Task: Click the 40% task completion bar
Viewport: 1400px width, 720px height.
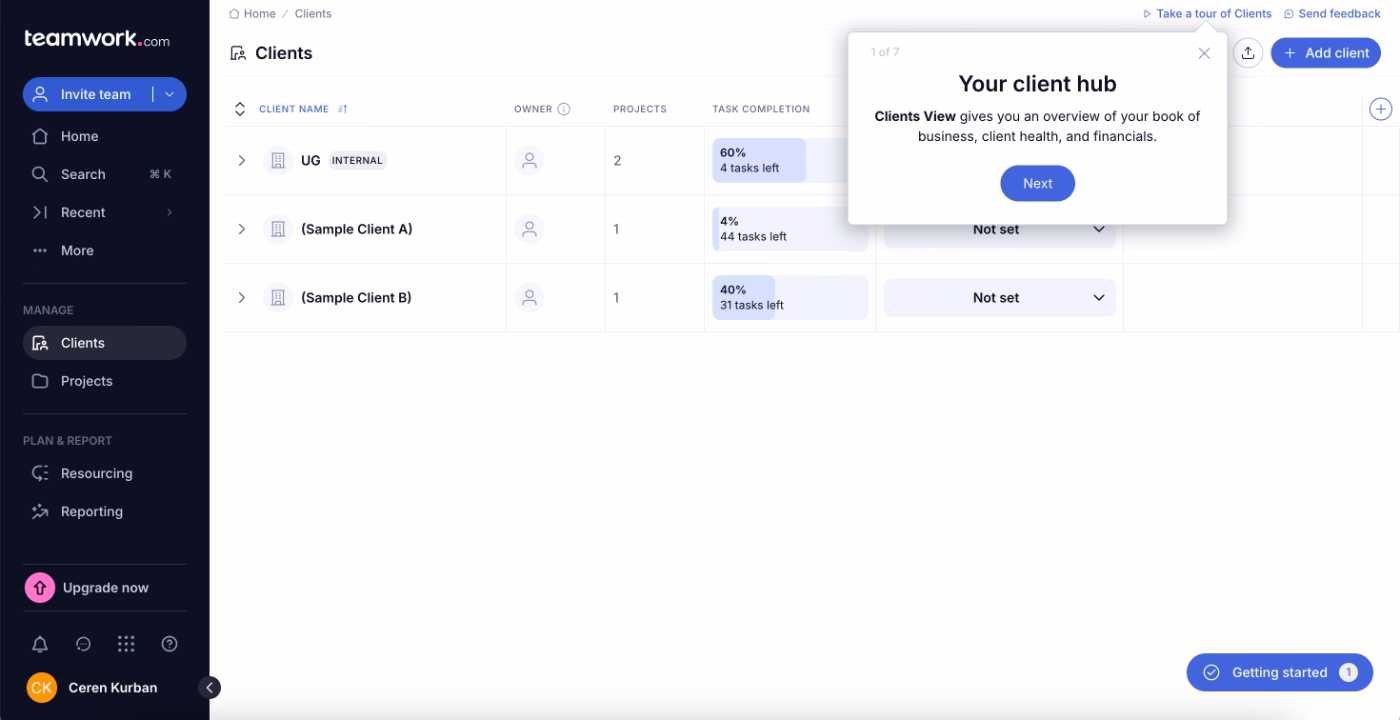Action: 790,298
